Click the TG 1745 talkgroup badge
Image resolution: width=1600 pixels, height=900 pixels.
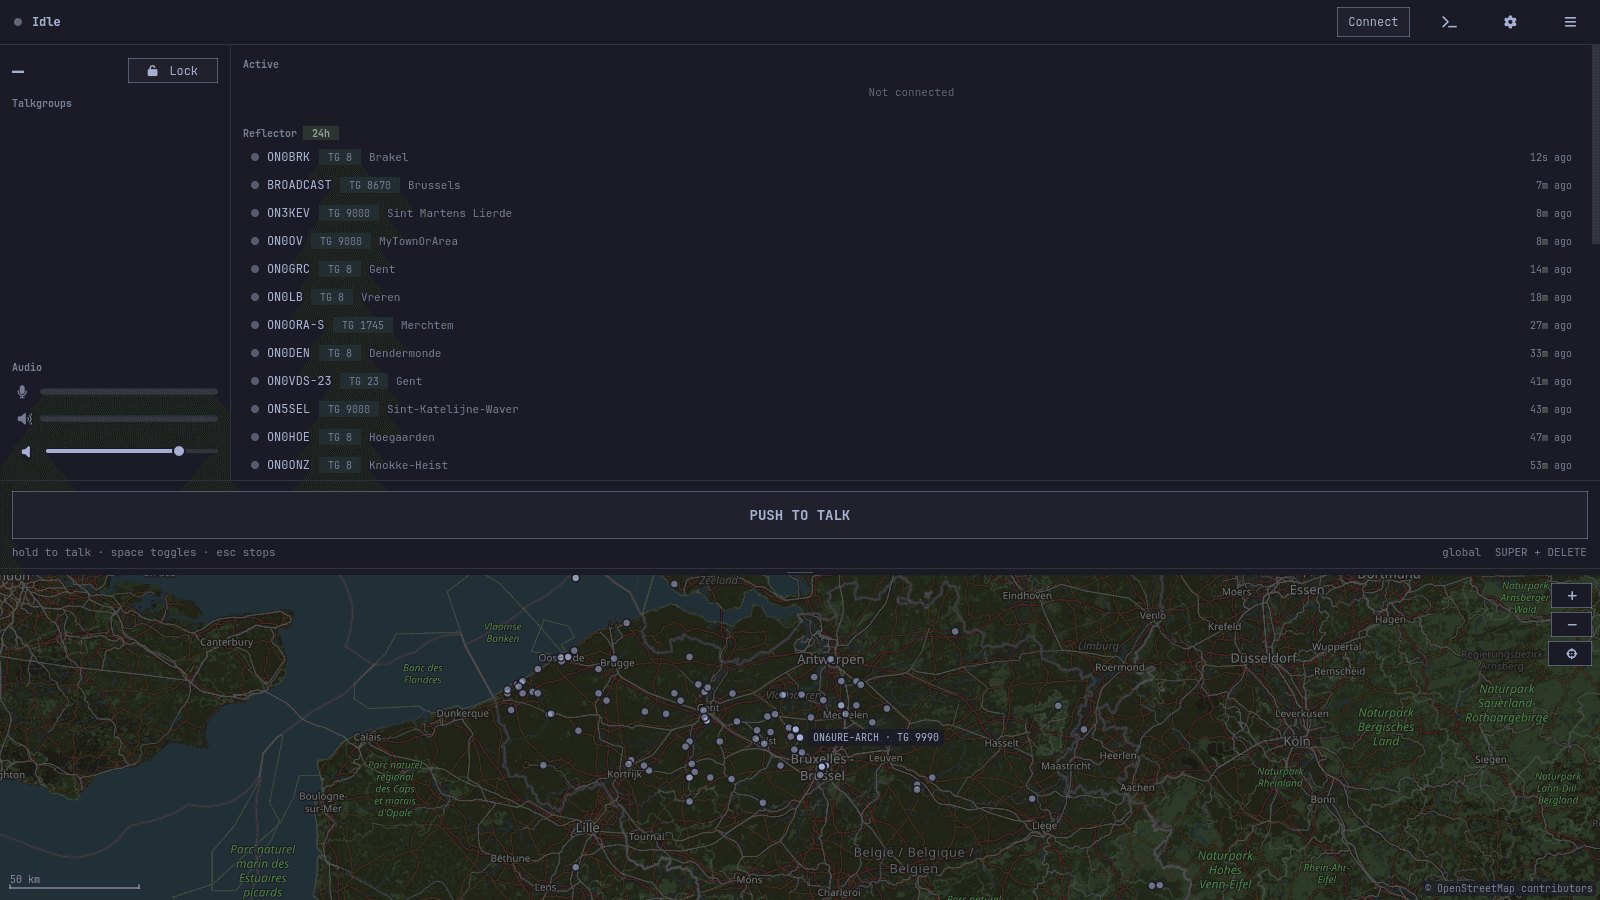coord(363,325)
